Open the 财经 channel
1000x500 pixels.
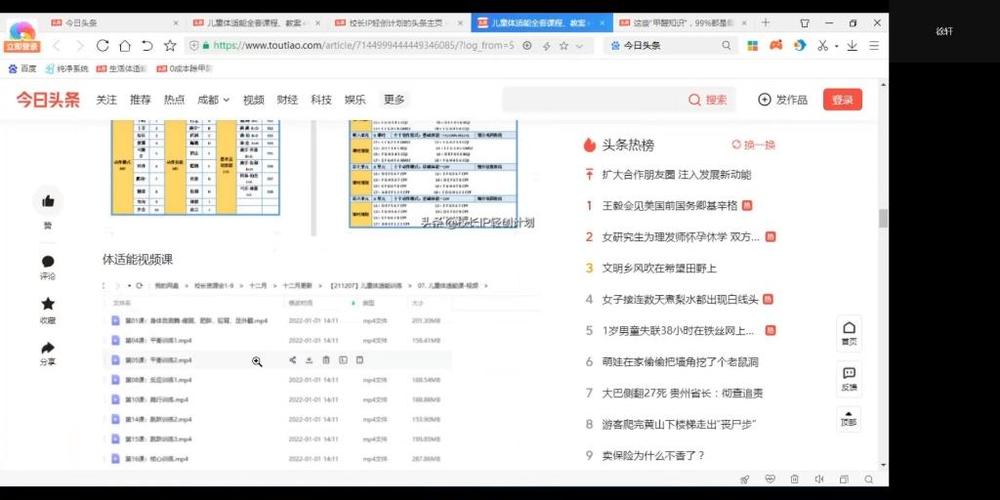coord(287,99)
